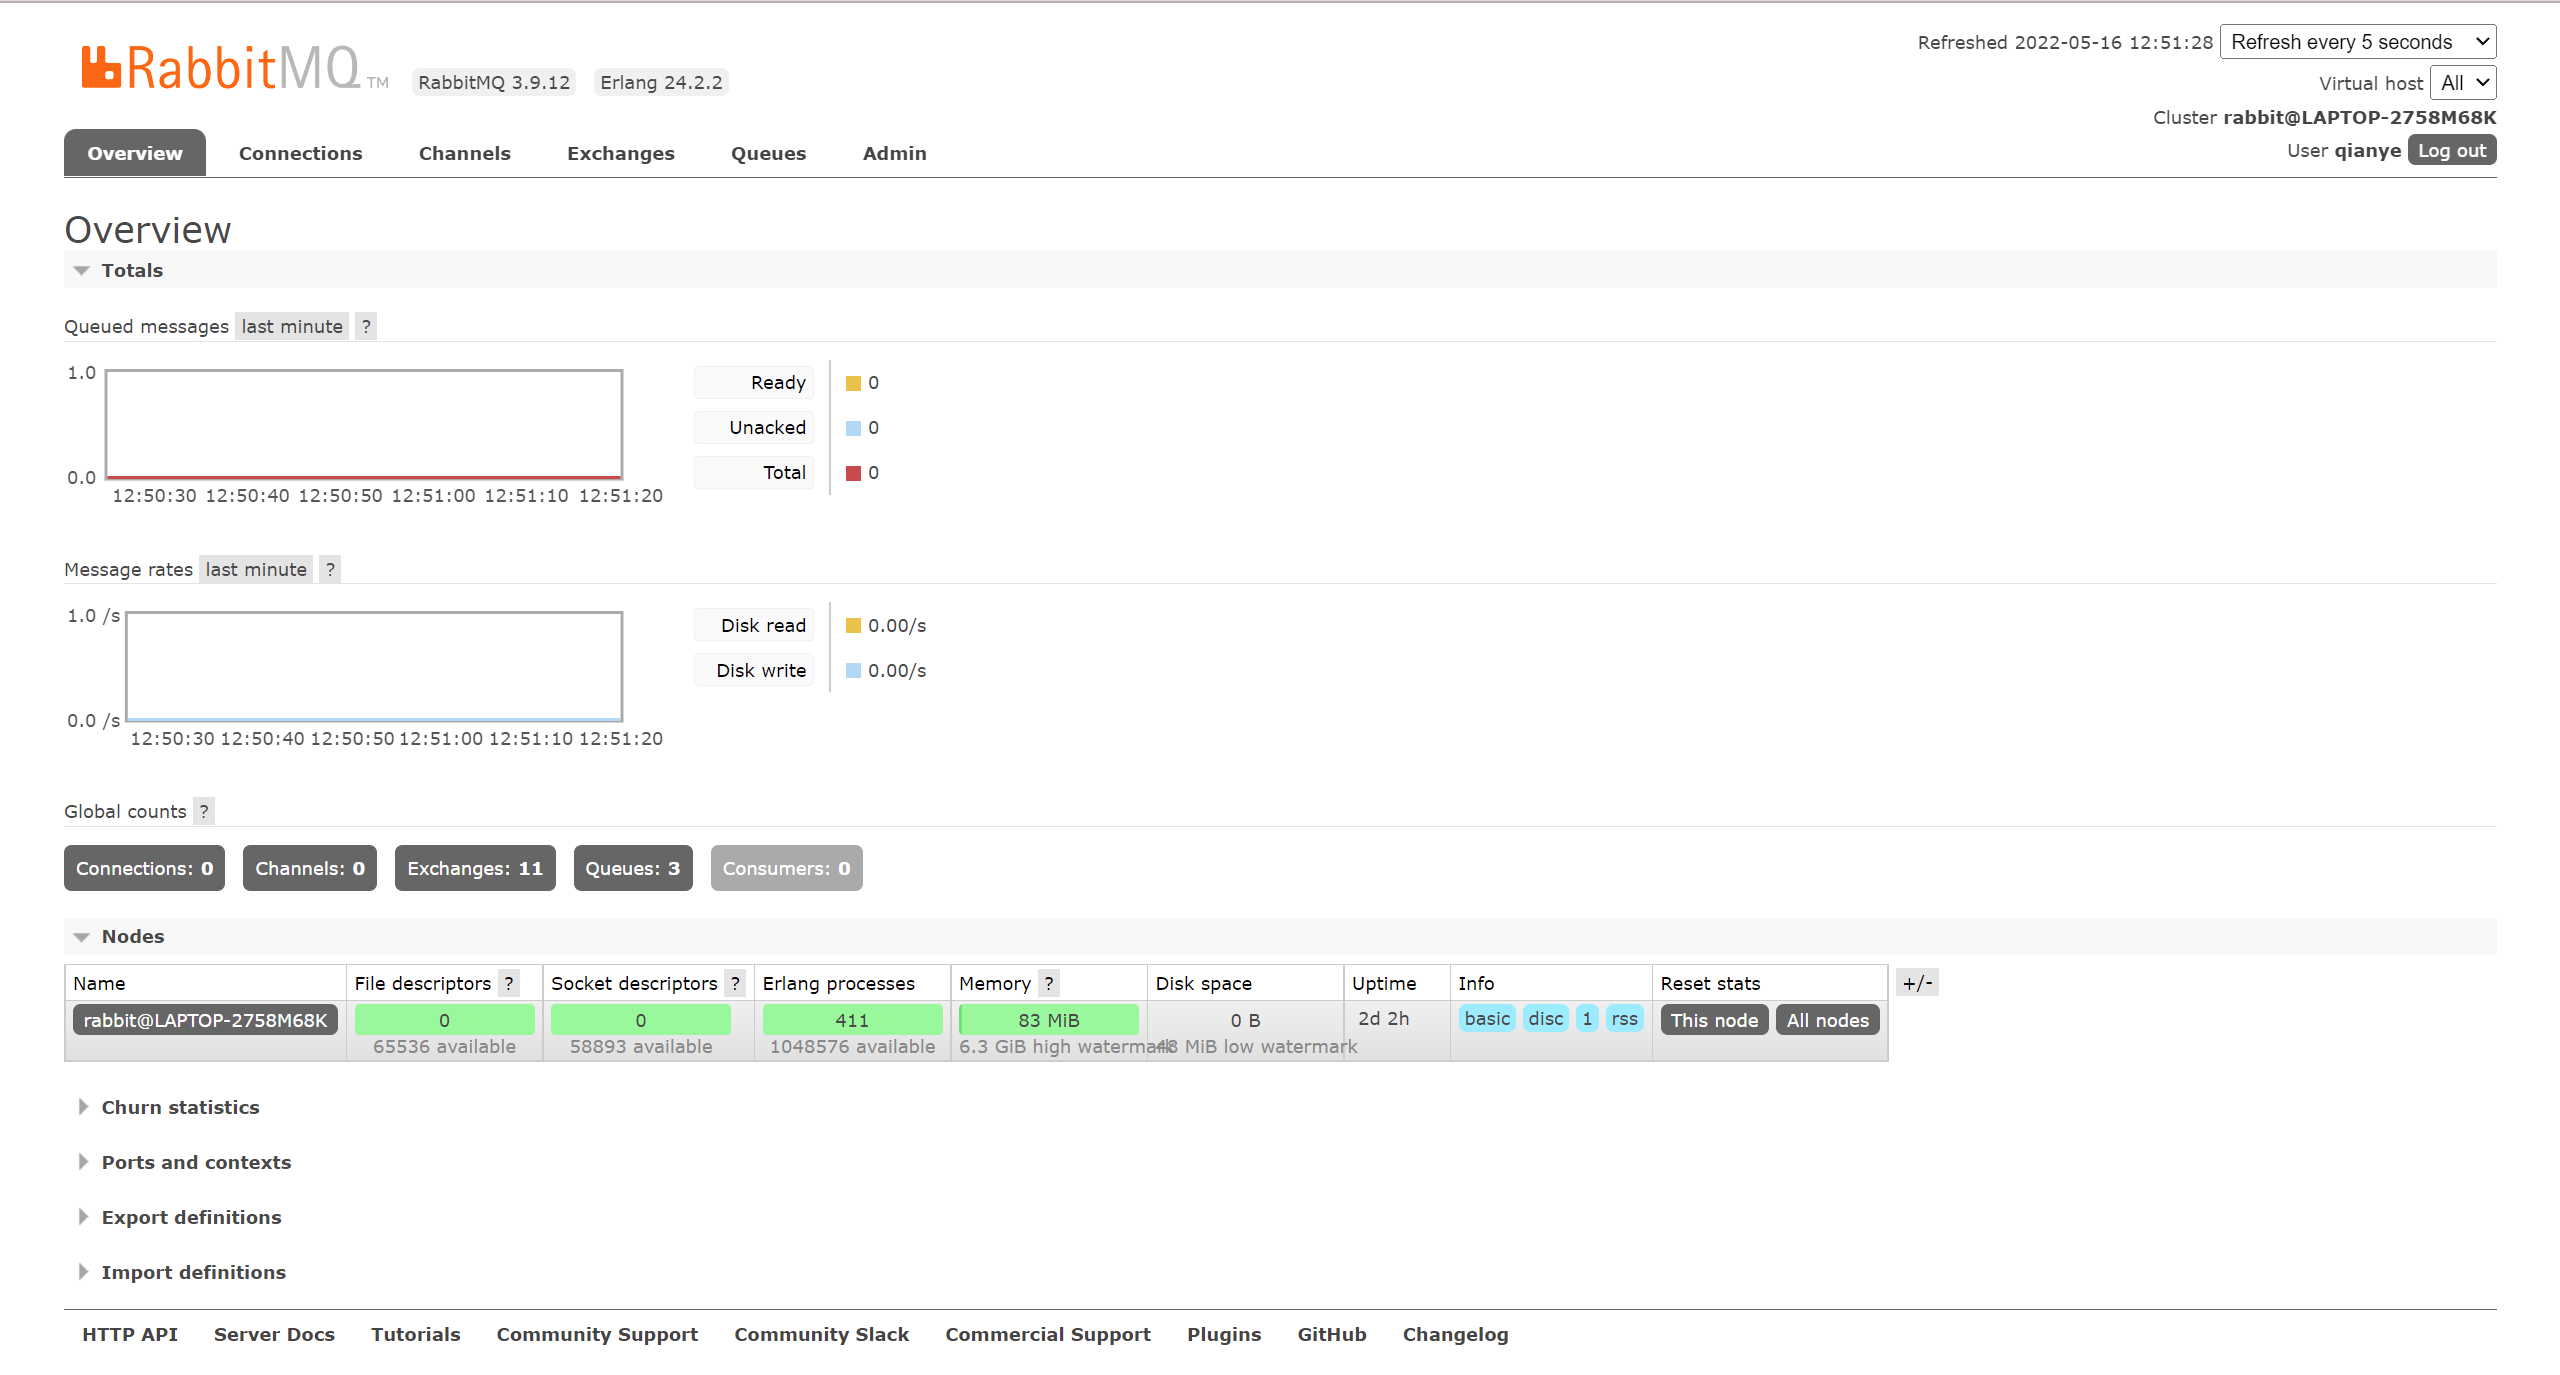Switch to the Channels tab

point(464,153)
